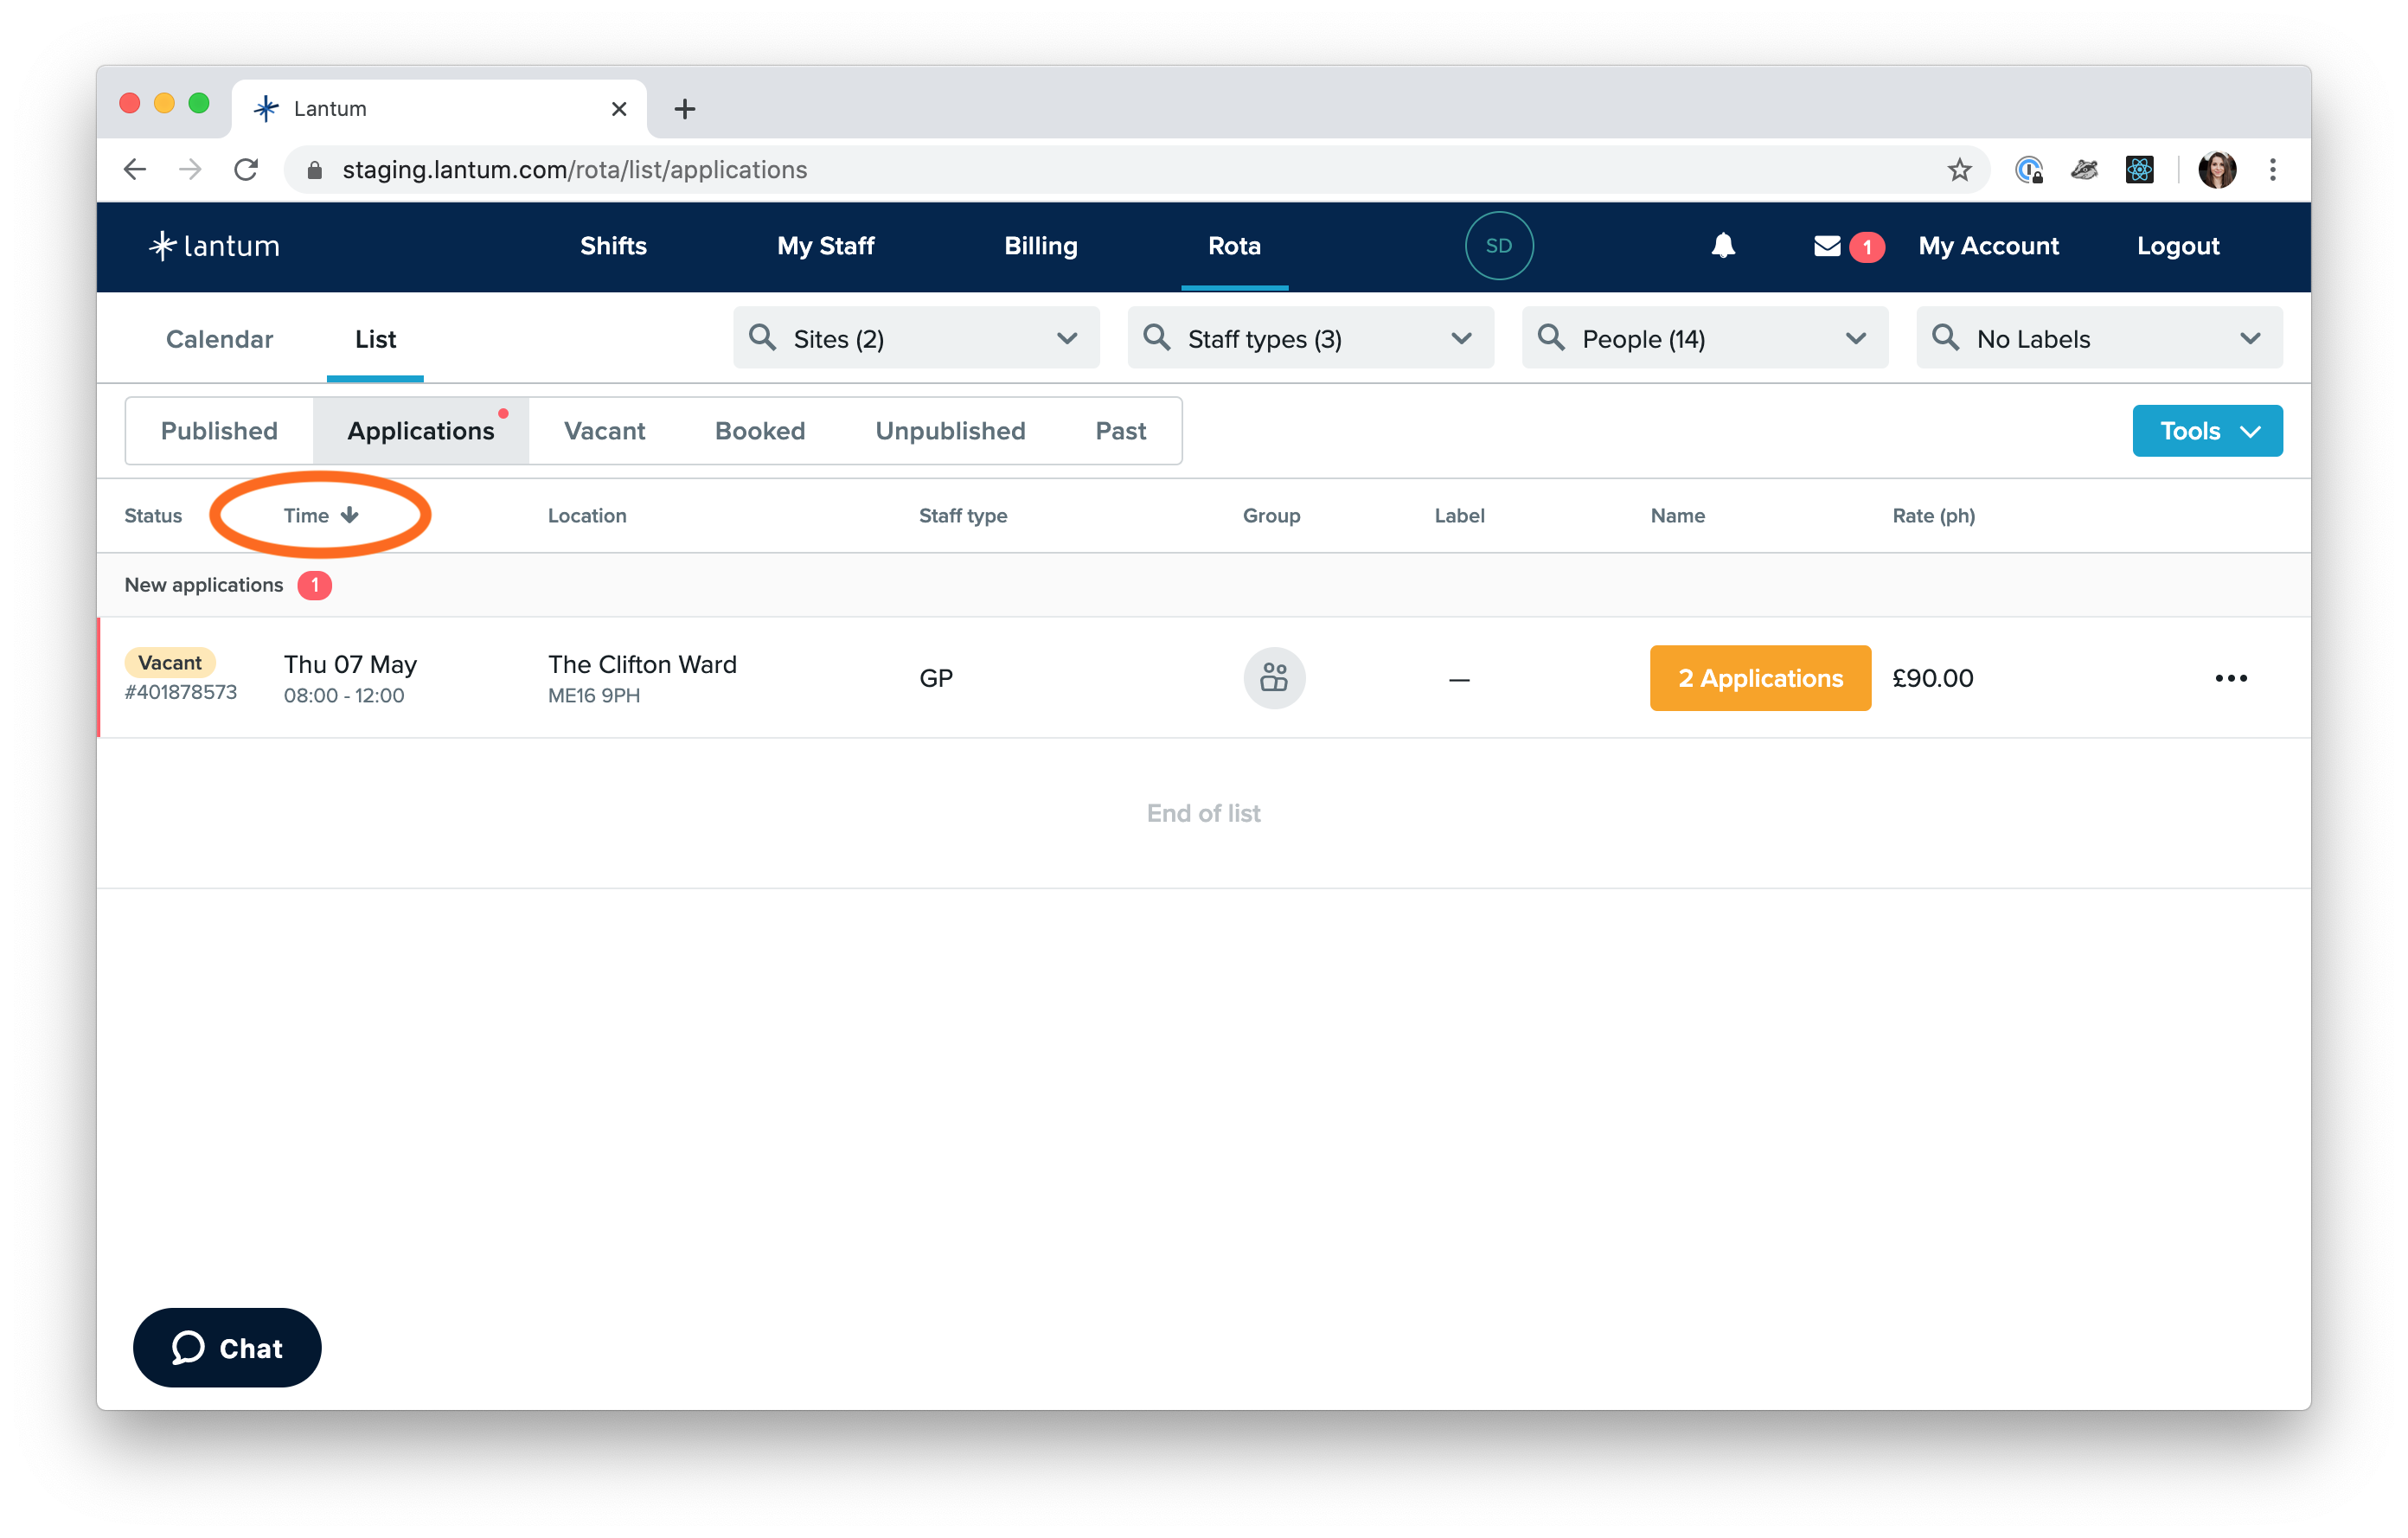Click the 2 Applications button
This screenshot has width=2408, height=1538.
(x=1760, y=678)
